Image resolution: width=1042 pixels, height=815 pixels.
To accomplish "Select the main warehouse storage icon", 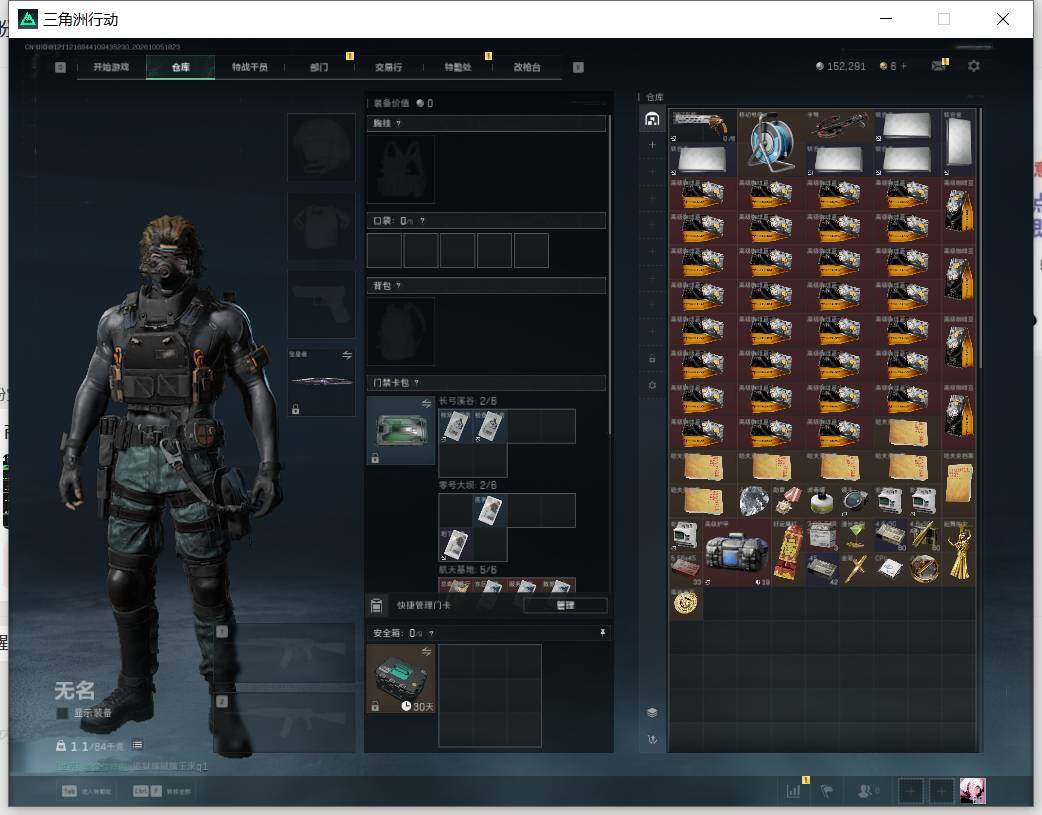I will 652,119.
